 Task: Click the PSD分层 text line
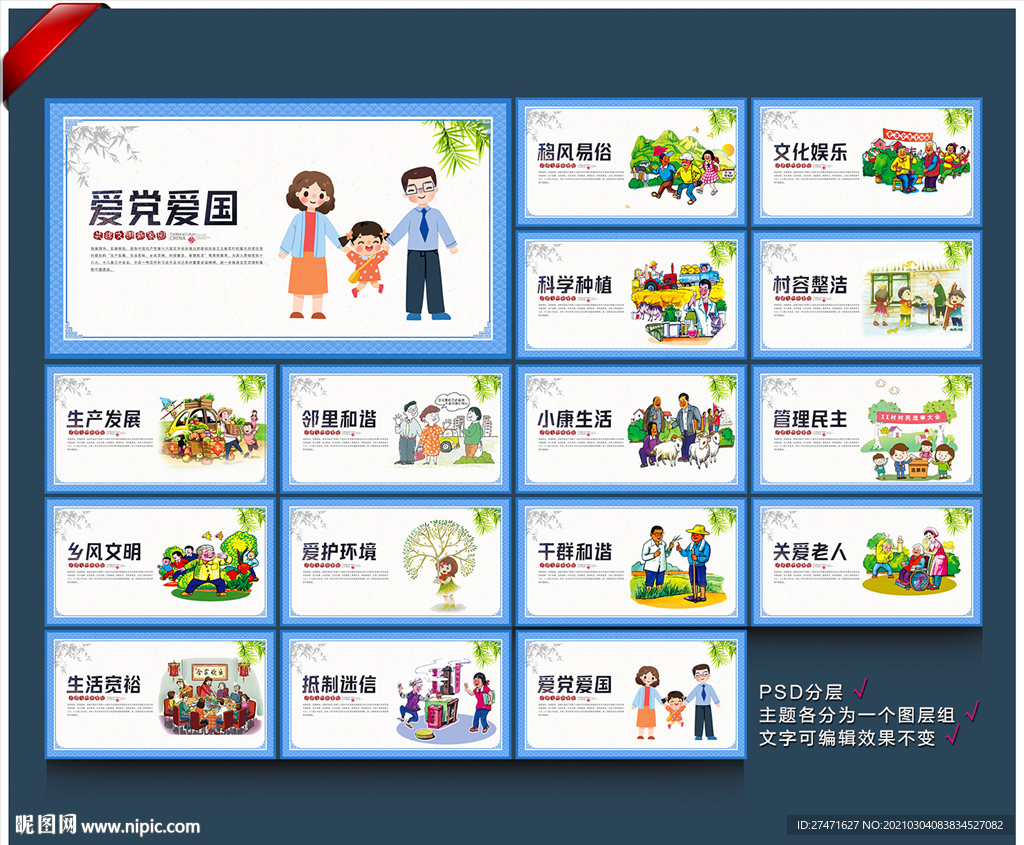pyautogui.click(x=801, y=692)
